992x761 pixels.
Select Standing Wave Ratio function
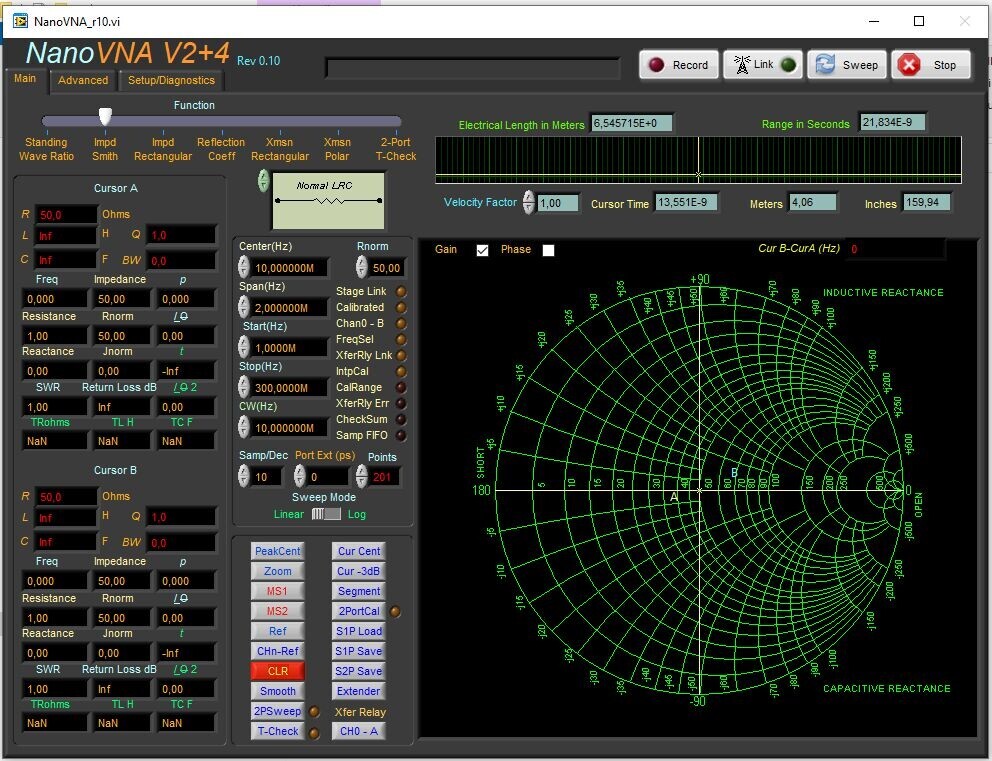pos(46,149)
